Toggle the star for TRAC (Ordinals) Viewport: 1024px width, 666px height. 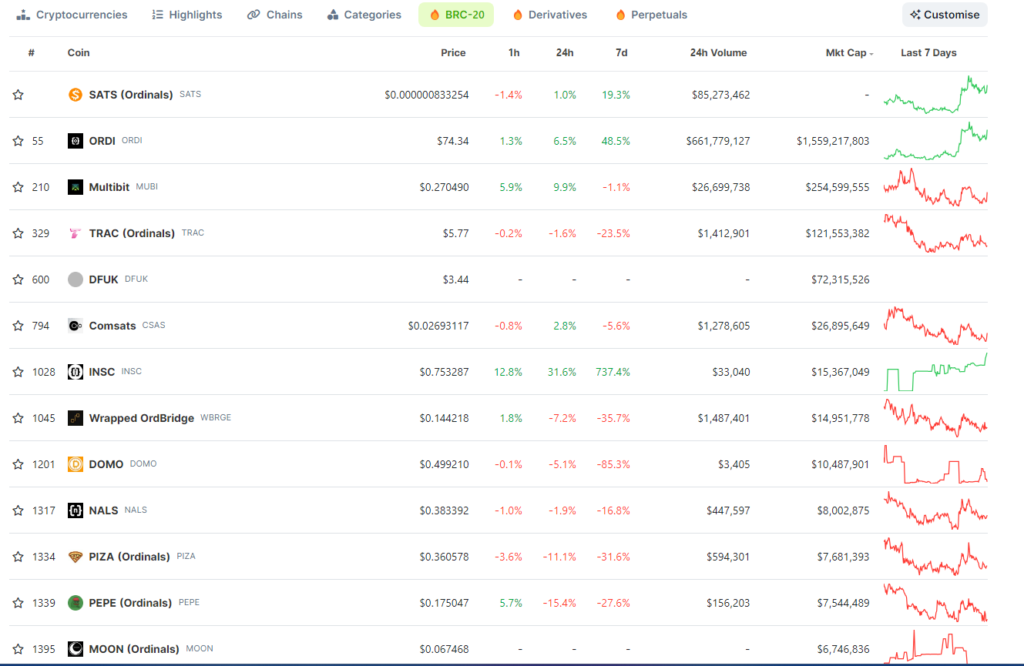18,233
